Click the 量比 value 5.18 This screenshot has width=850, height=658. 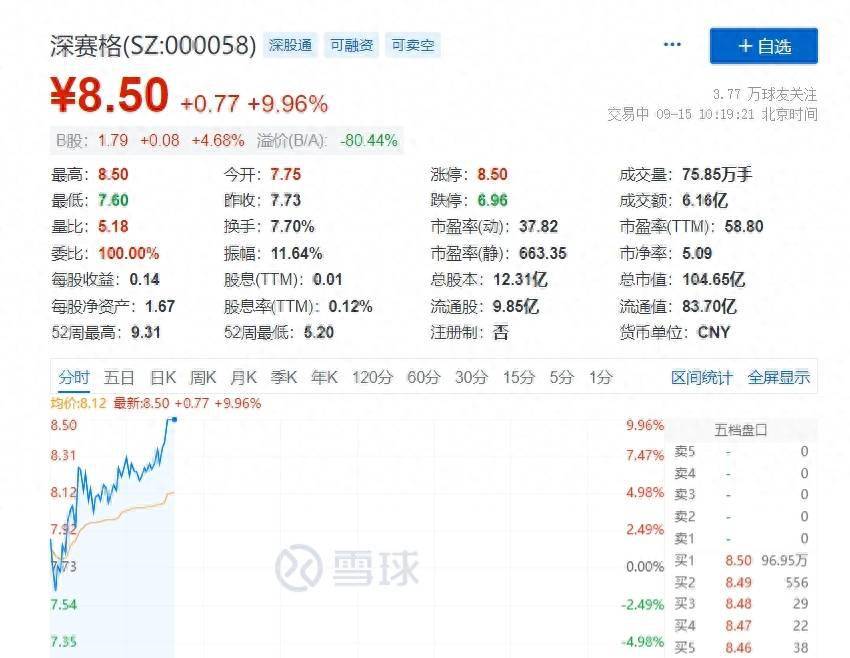tap(113, 227)
